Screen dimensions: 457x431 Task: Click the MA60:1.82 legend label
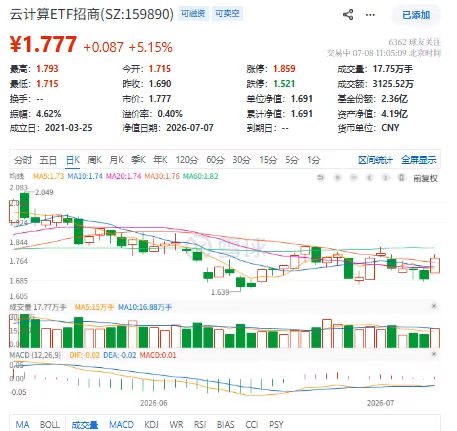tap(200, 176)
